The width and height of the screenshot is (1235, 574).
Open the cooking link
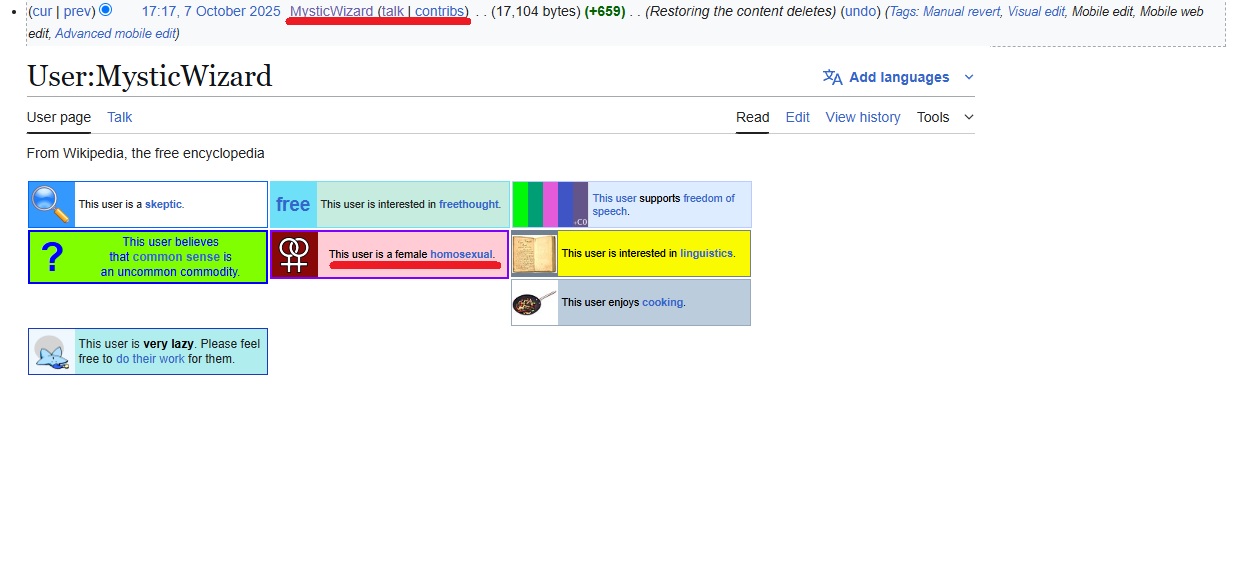662,302
